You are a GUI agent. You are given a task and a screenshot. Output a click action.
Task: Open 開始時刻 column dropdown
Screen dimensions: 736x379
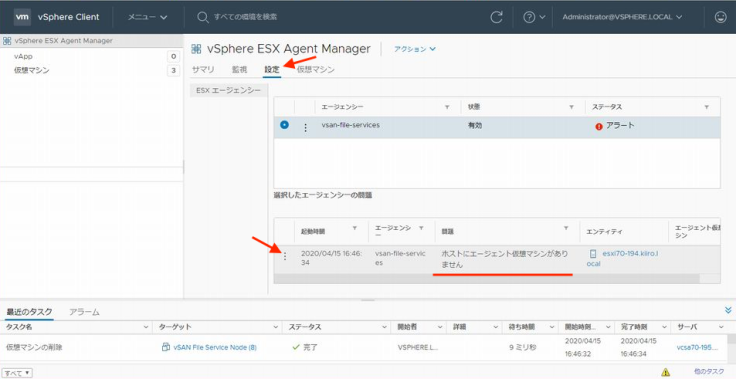[x=608, y=327]
